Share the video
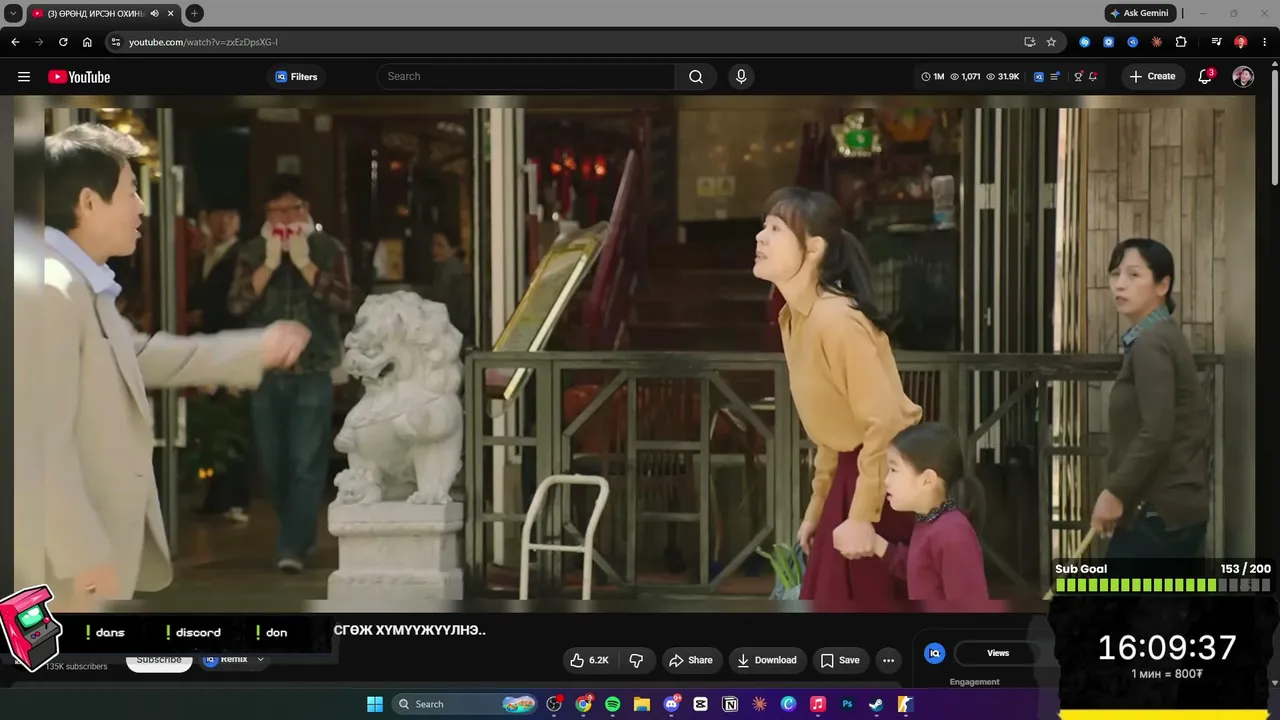The image size is (1280, 720). point(691,660)
